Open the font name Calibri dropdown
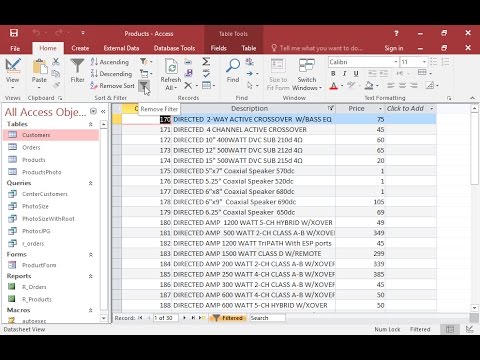This screenshot has width=480, height=360. coord(396,62)
